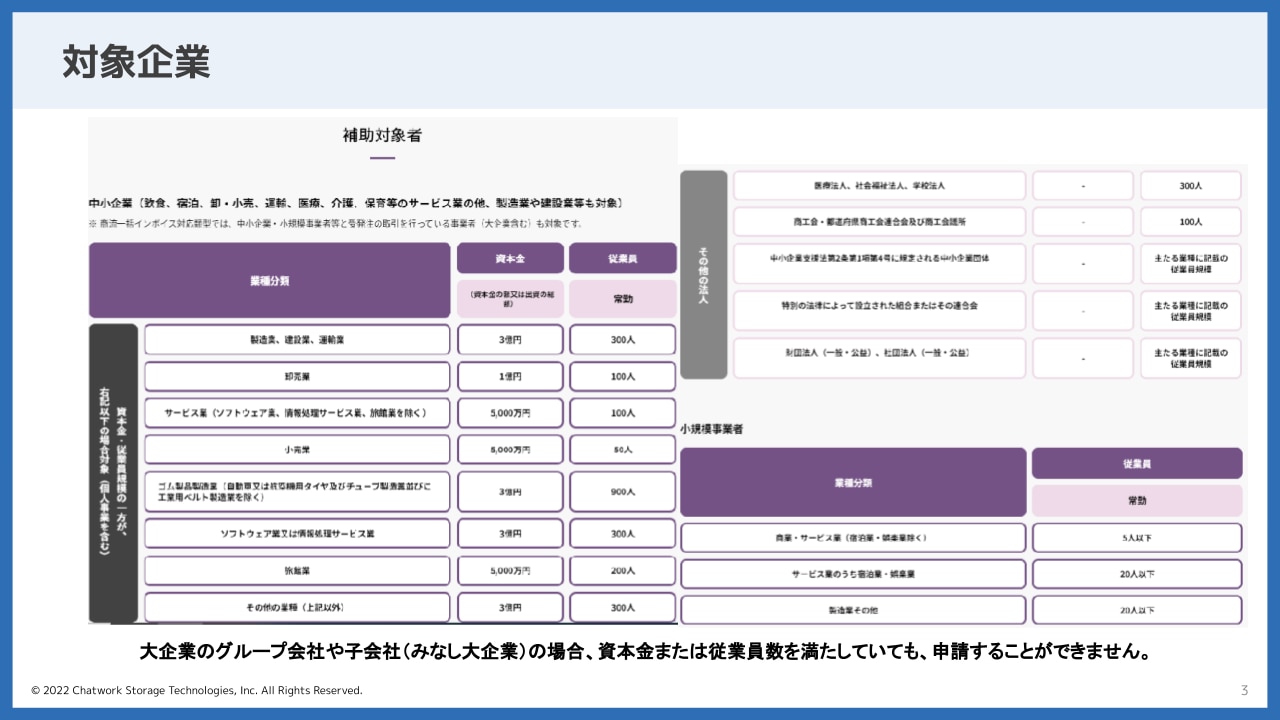Select the サービス業（ソフトウェア業…除く） row label
Viewport: 1280px width, 720px height.
pos(297,413)
